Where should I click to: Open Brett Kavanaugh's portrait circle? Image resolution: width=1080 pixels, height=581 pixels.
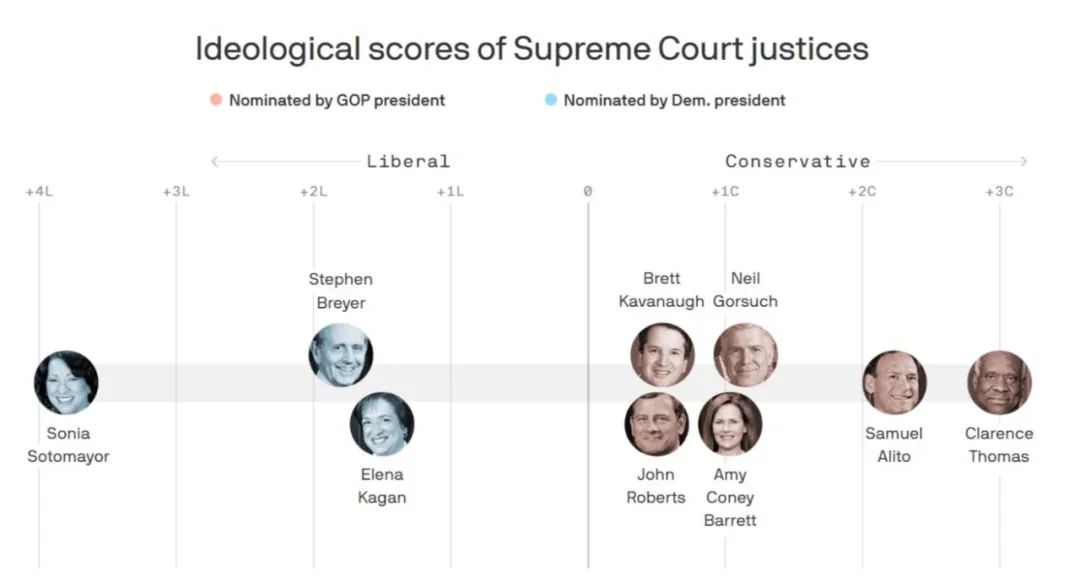662,355
